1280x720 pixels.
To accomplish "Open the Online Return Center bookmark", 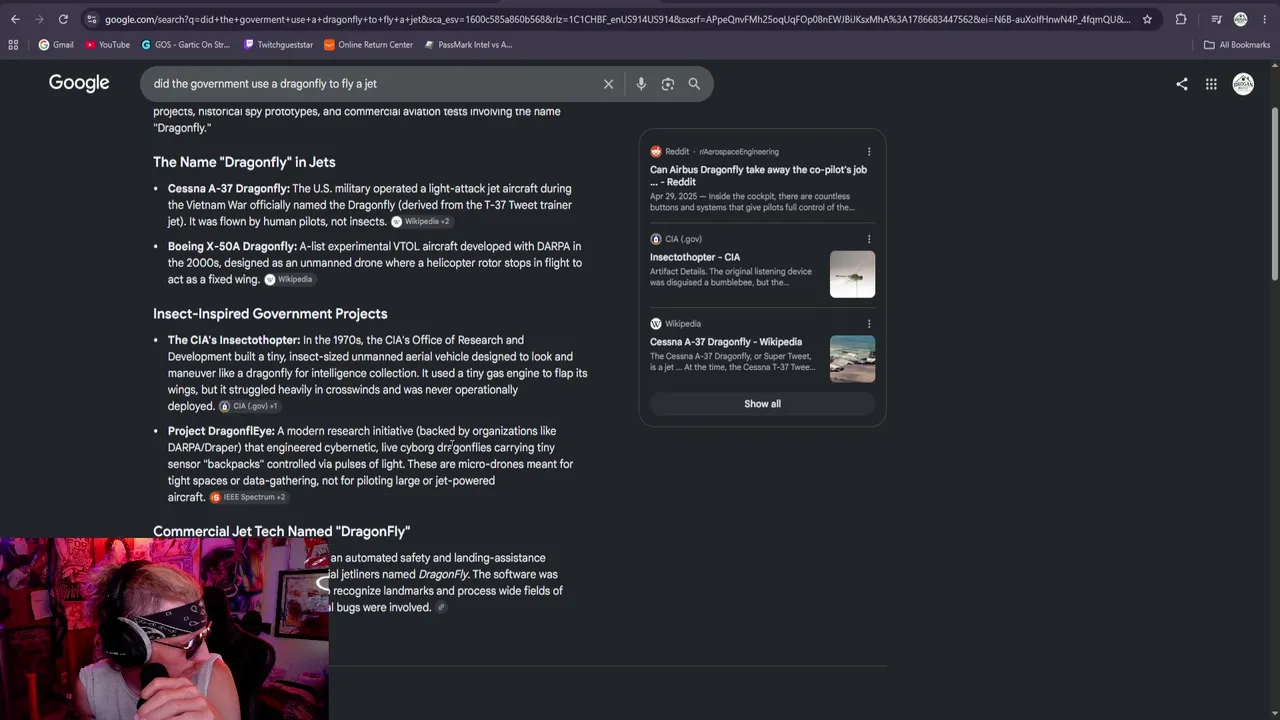I will (x=368, y=45).
